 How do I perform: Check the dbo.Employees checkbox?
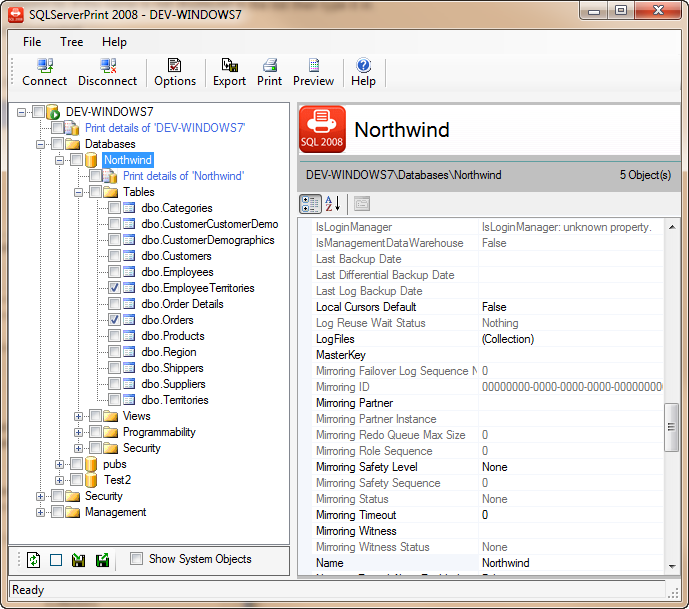click(115, 272)
